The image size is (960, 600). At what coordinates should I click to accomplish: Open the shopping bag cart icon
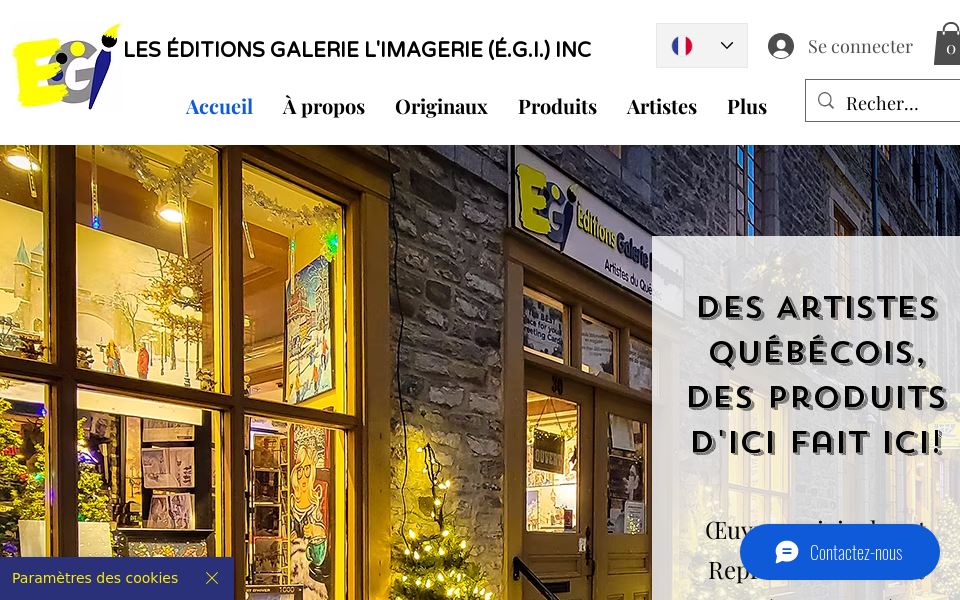tap(948, 44)
